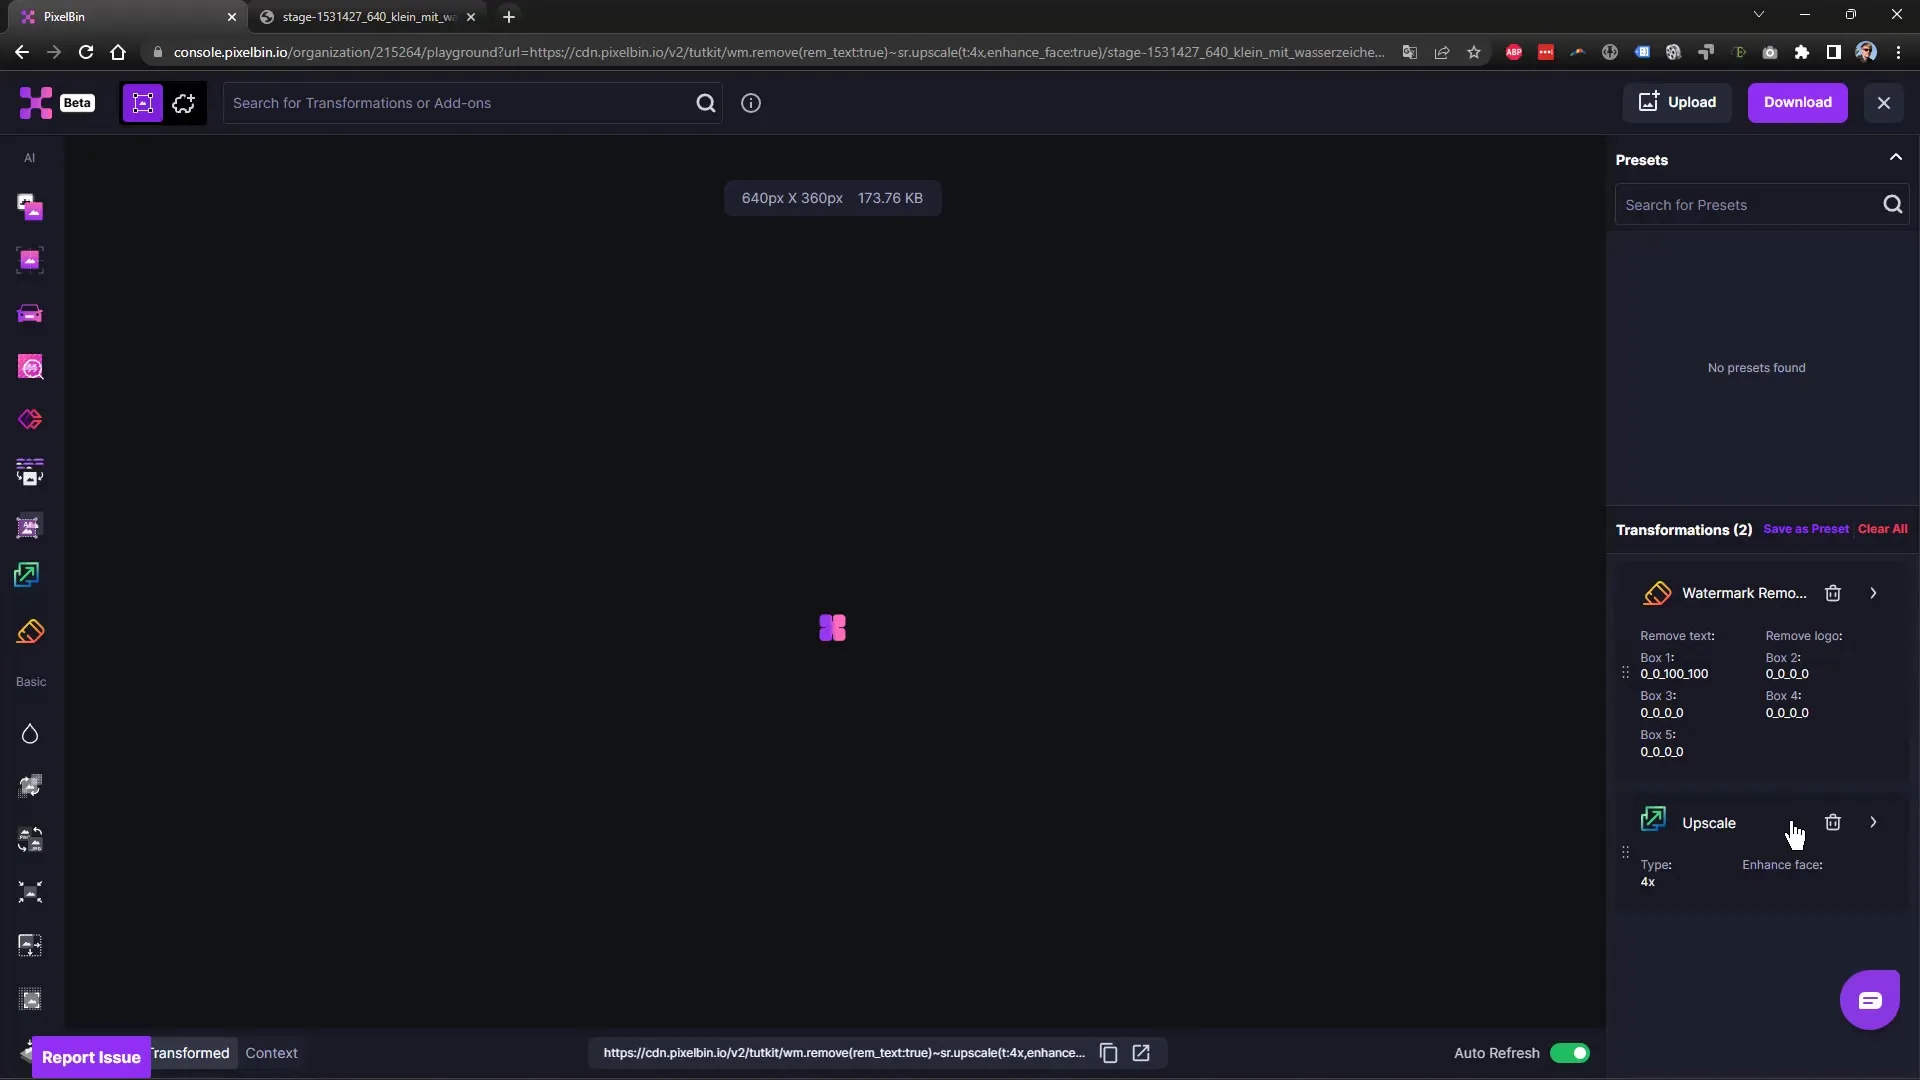The image size is (1920, 1080).
Task: Toggle Auto Refresh switch
Action: (1571, 1052)
